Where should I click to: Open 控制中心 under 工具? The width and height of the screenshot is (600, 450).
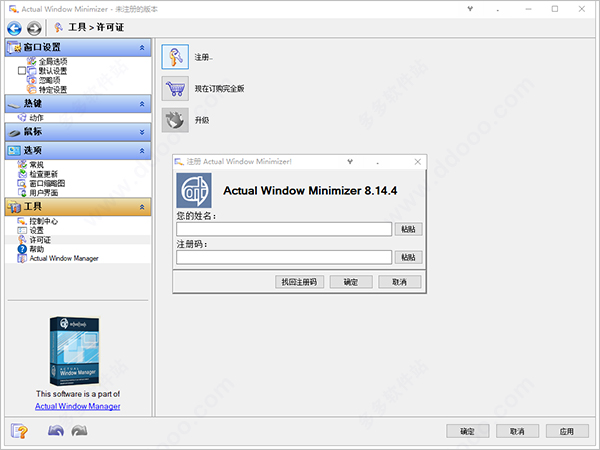pos(43,221)
